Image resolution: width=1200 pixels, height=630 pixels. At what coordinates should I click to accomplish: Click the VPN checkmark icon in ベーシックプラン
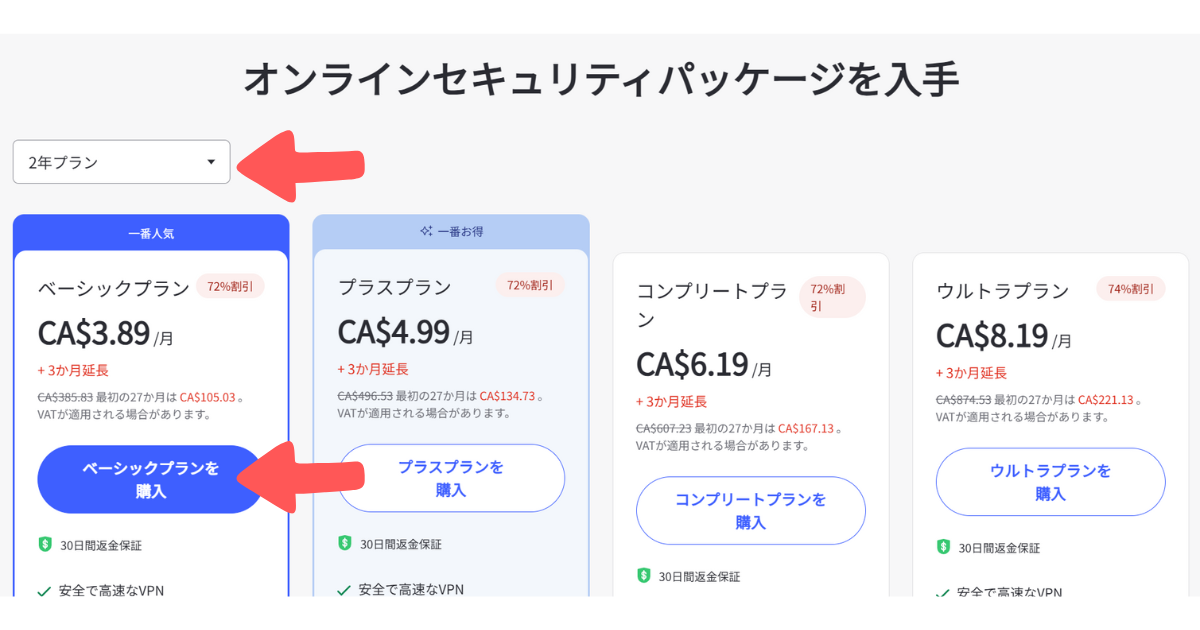44,591
